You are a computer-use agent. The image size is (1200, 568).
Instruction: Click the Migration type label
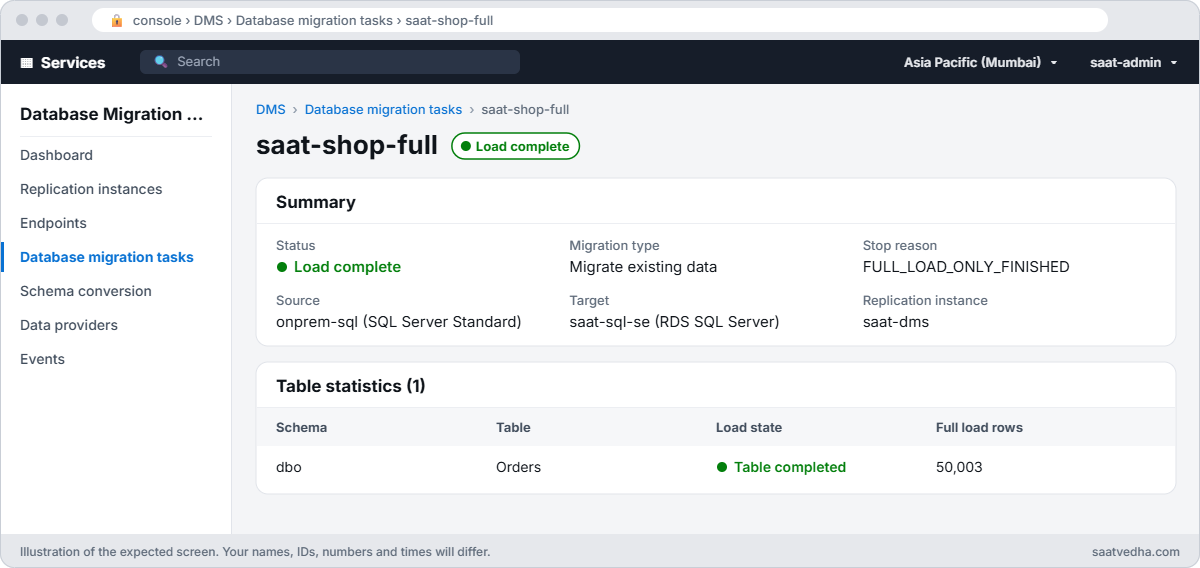point(614,245)
